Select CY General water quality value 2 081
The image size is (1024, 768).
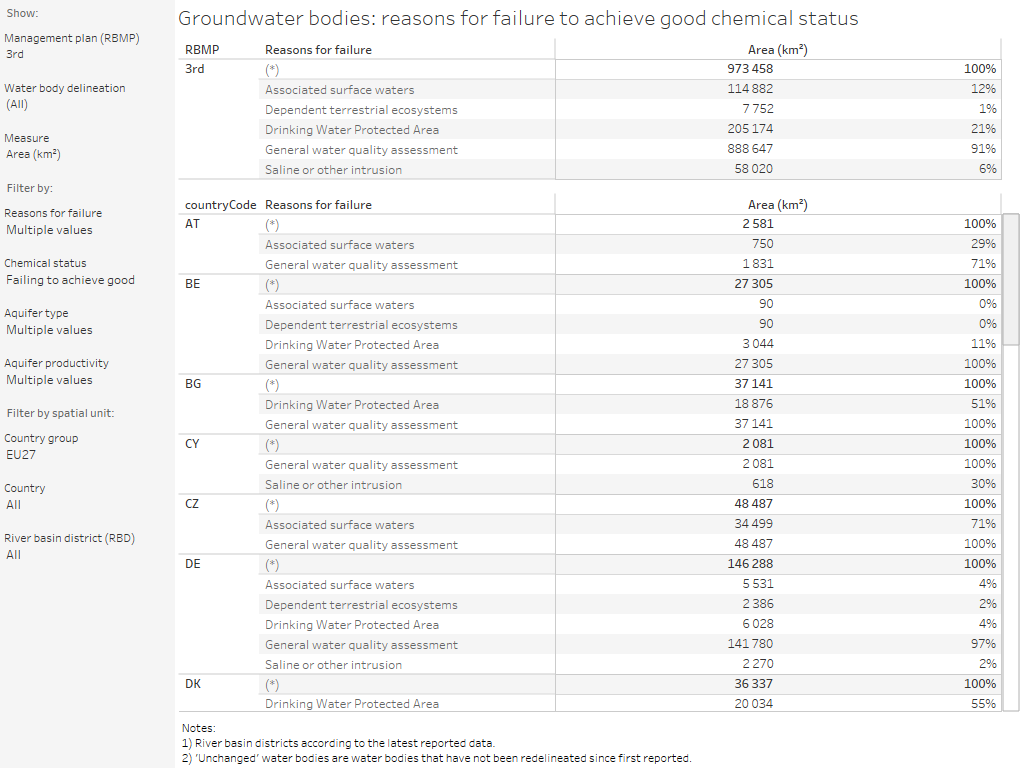point(758,464)
